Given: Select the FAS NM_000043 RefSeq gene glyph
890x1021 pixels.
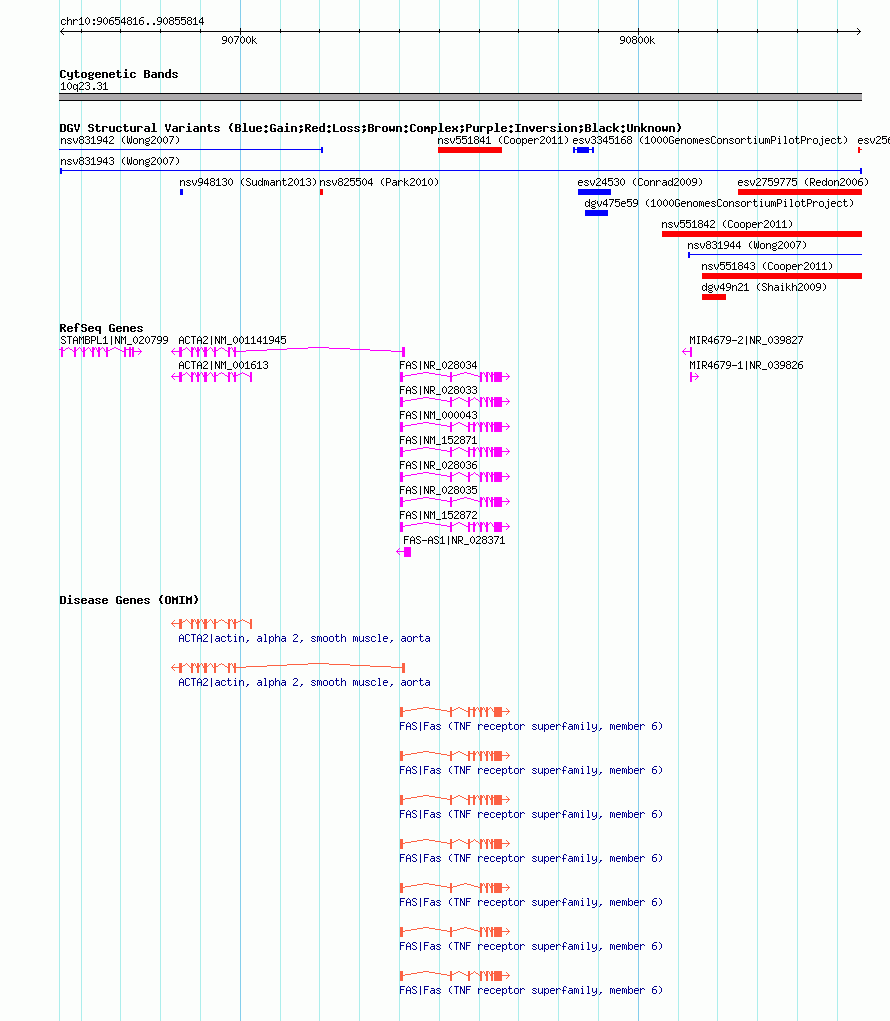Looking at the screenshot, I should pyautogui.click(x=454, y=427).
